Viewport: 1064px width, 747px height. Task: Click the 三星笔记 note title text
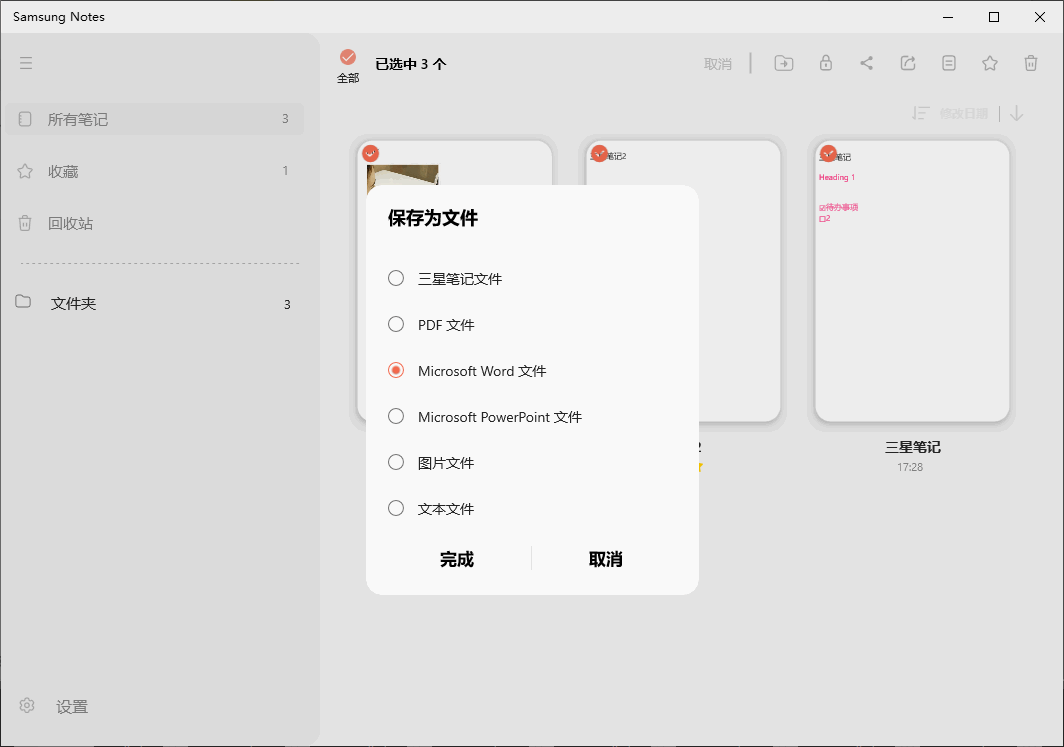click(912, 447)
